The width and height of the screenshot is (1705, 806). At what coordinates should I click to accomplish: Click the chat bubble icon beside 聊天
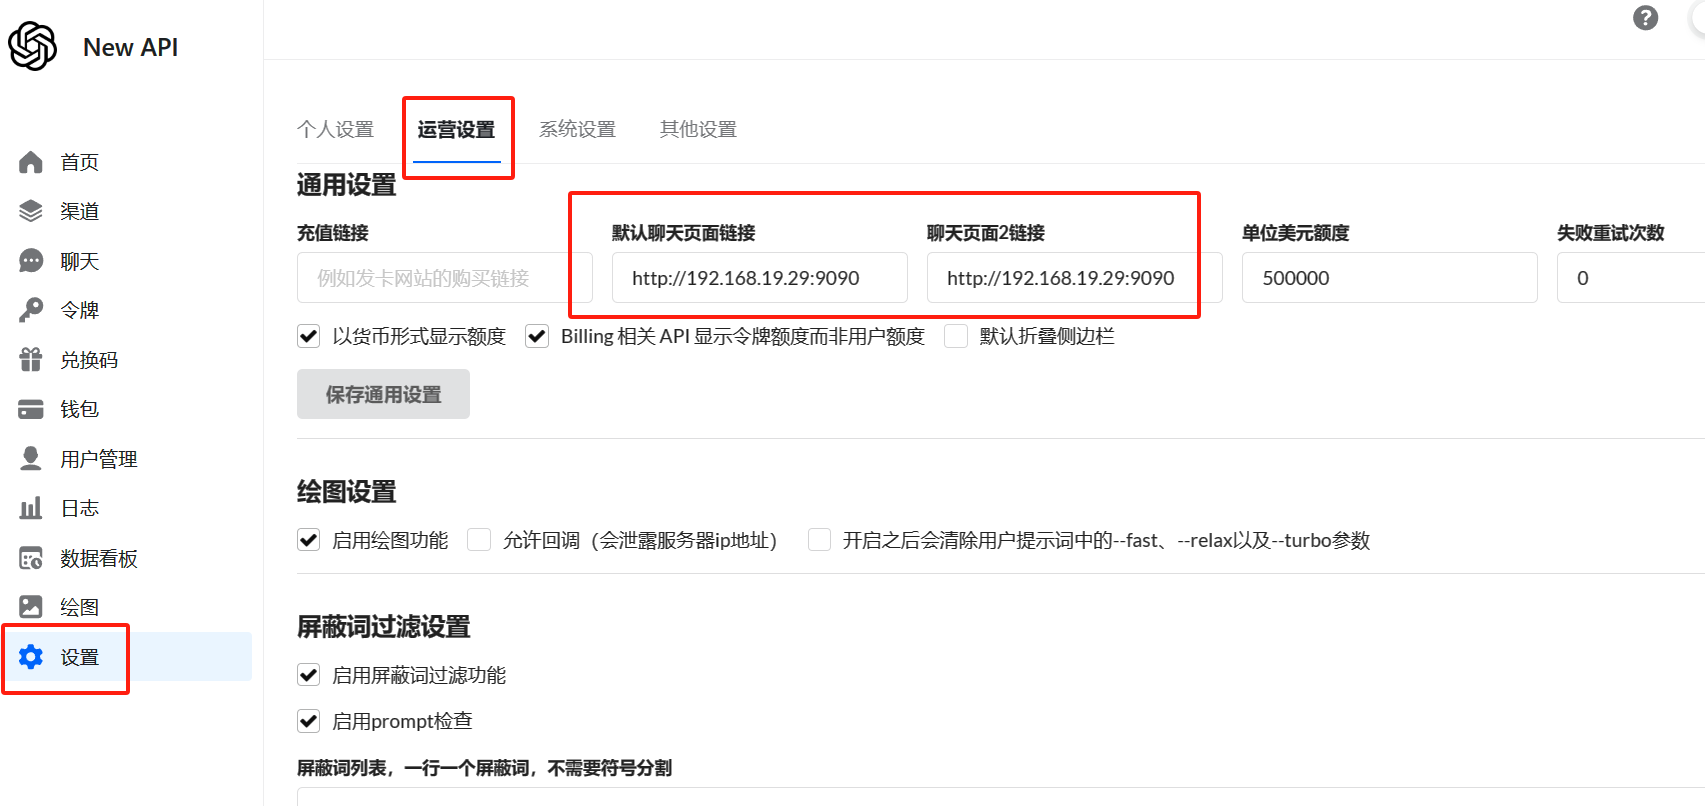pos(31,261)
